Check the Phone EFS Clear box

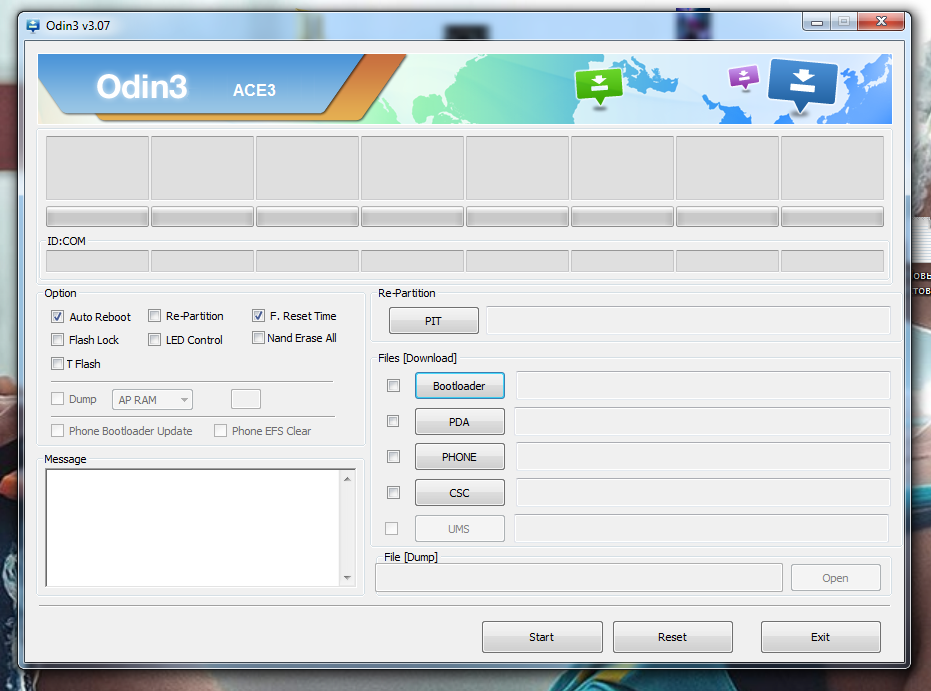click(x=220, y=430)
